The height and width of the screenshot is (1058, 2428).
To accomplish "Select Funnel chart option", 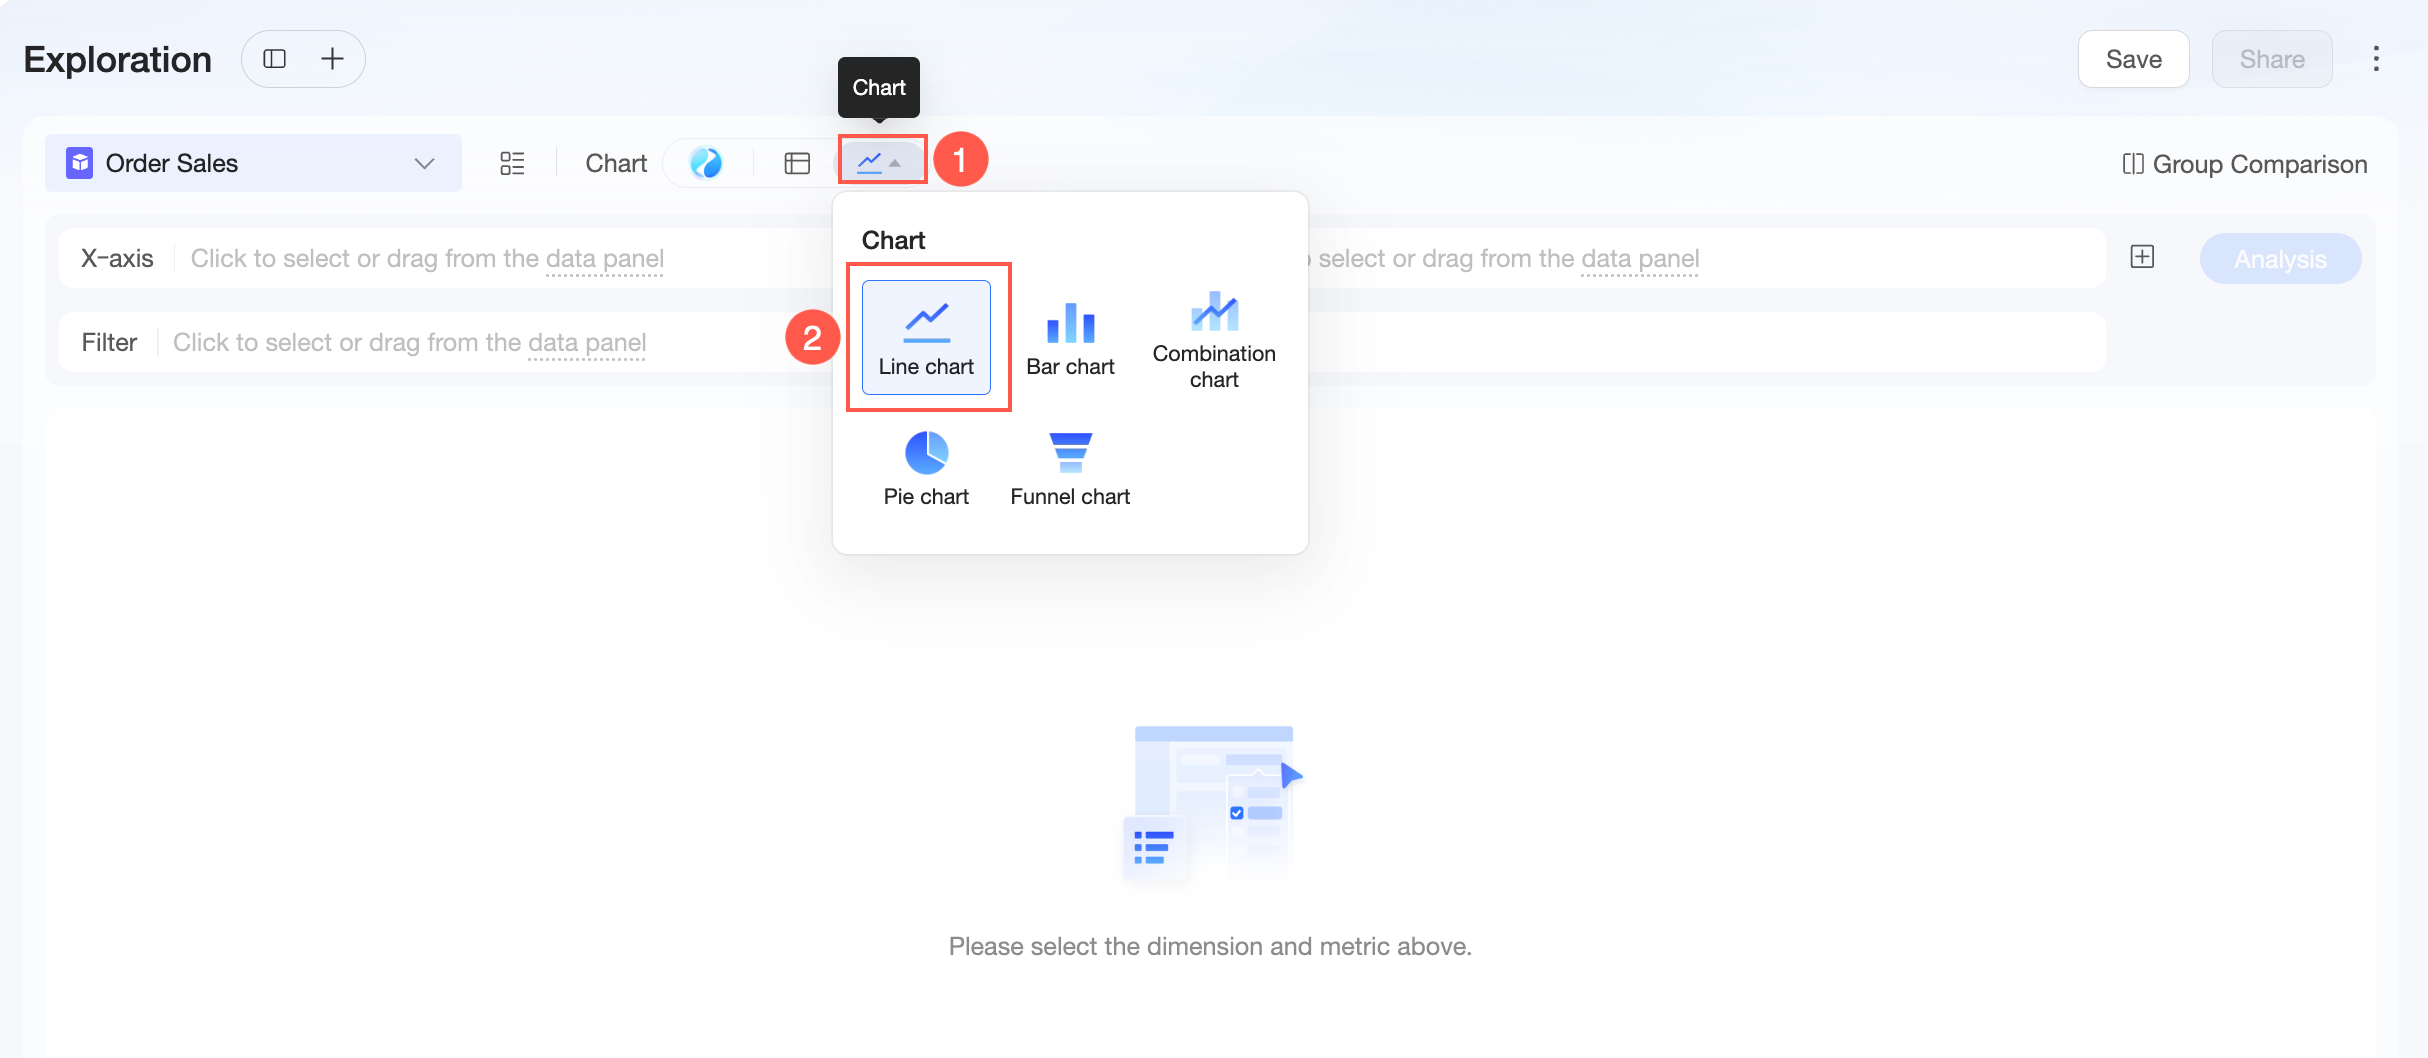I will point(1070,469).
